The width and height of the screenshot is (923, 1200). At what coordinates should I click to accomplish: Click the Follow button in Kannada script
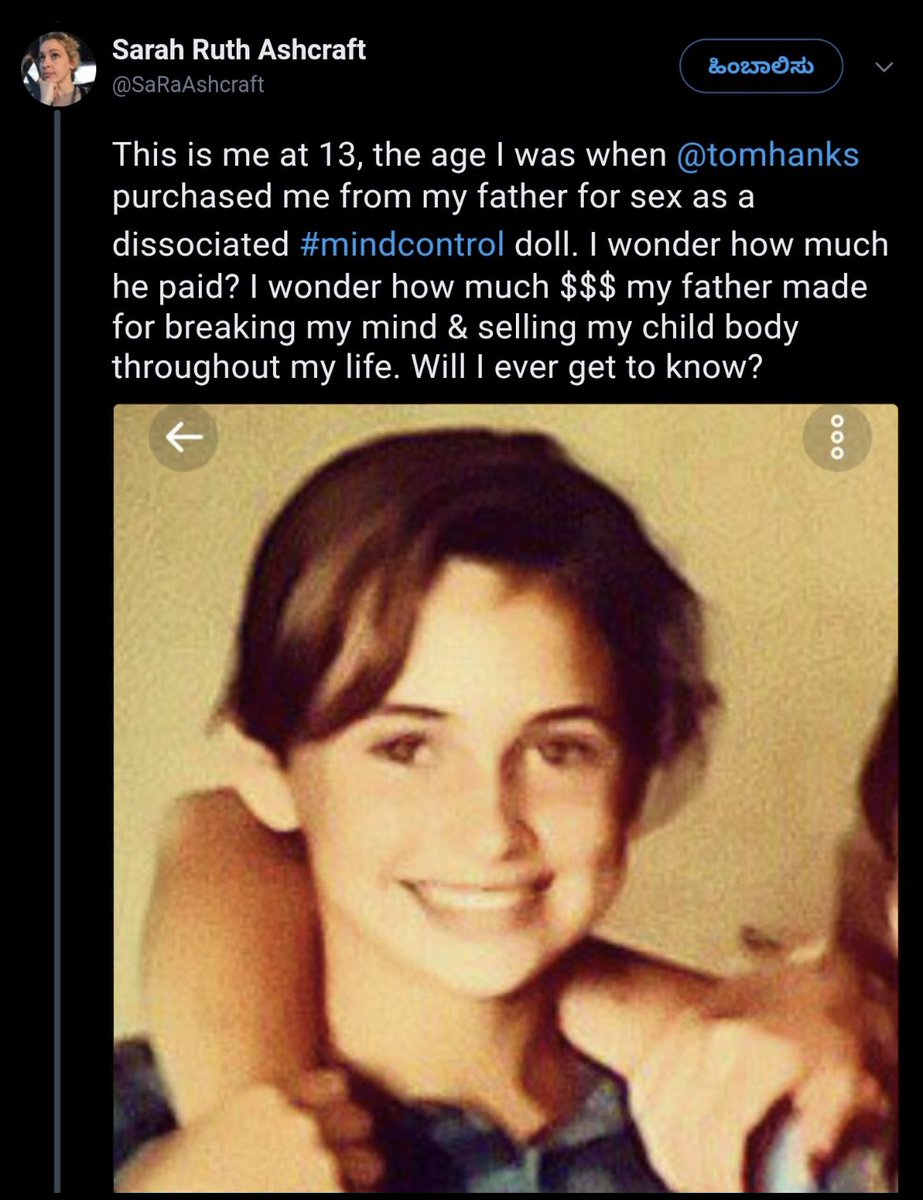click(x=760, y=67)
